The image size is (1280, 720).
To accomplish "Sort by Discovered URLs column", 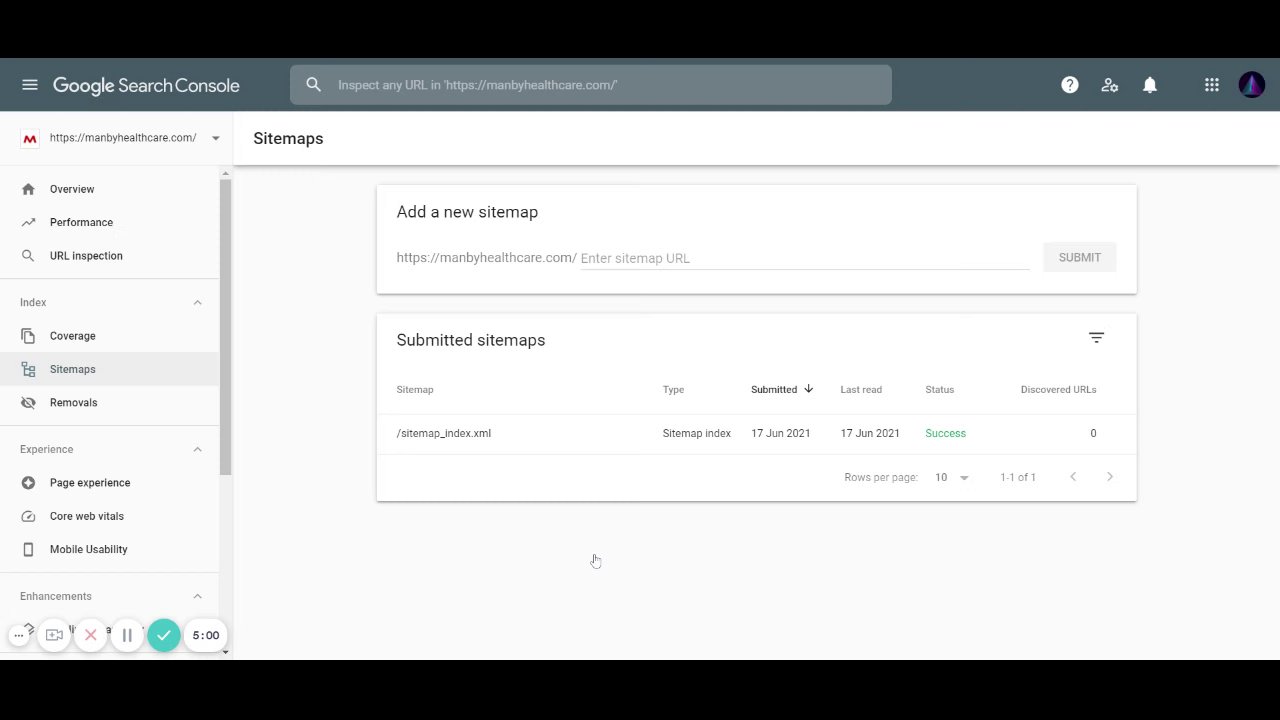I will [1058, 390].
